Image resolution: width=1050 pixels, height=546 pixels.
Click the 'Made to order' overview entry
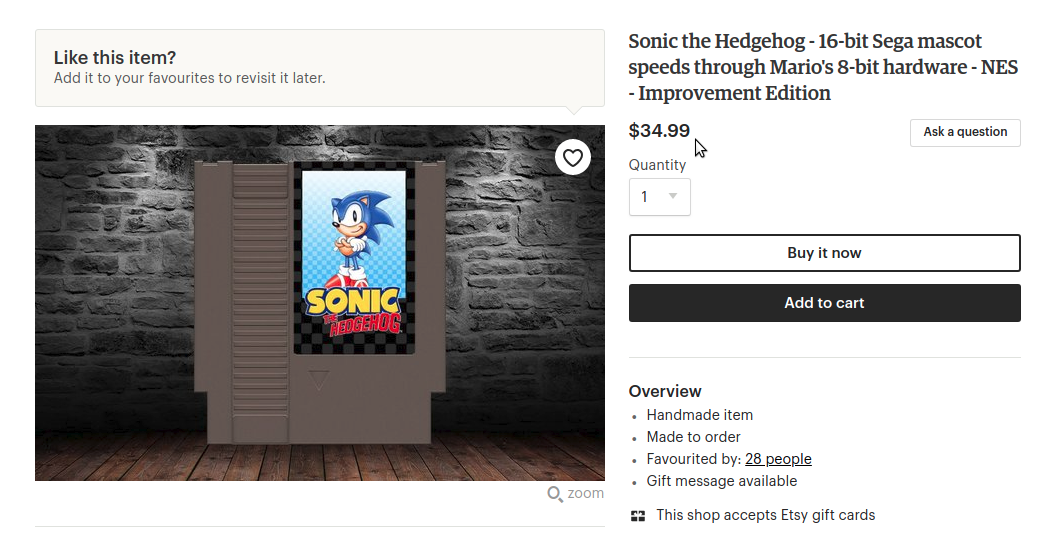click(694, 437)
